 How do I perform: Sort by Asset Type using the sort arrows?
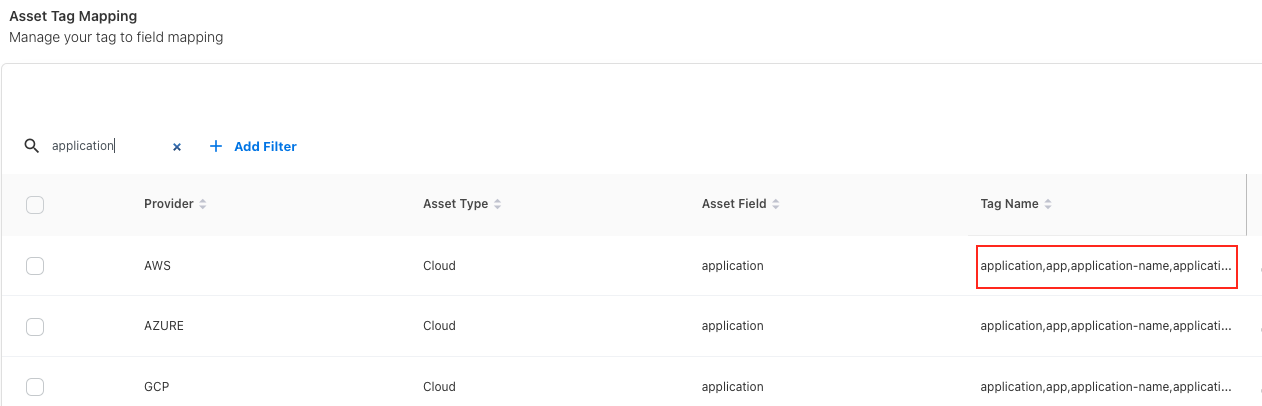(x=498, y=204)
